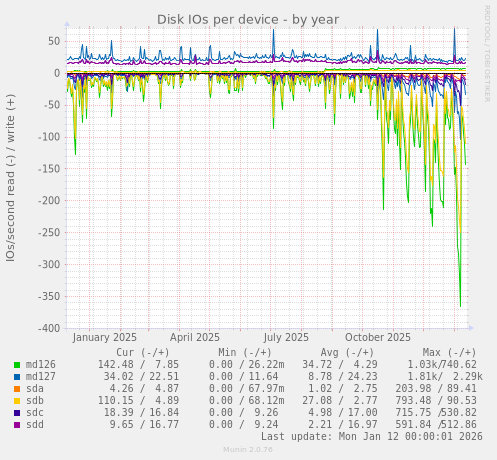Screen dimensions: 497x460
Task: Click the '-350' y-axis tick label
Action: pyautogui.click(x=49, y=296)
